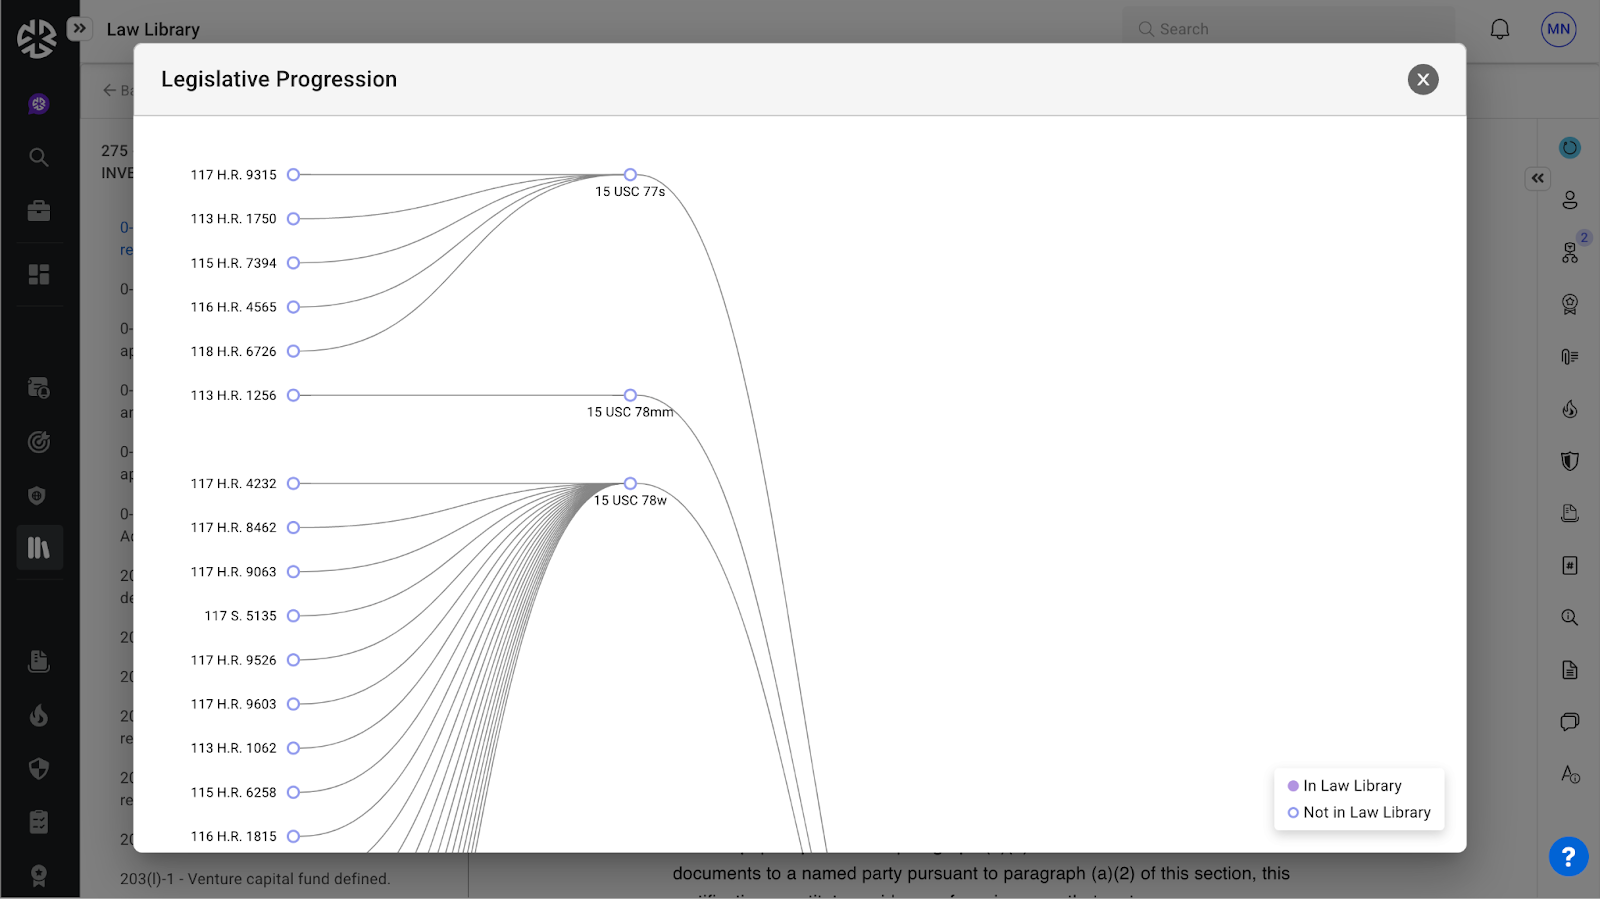Image resolution: width=1600 pixels, height=899 pixels.
Task: Select the 113 H.R. 1256 bill node
Action: pos(293,396)
